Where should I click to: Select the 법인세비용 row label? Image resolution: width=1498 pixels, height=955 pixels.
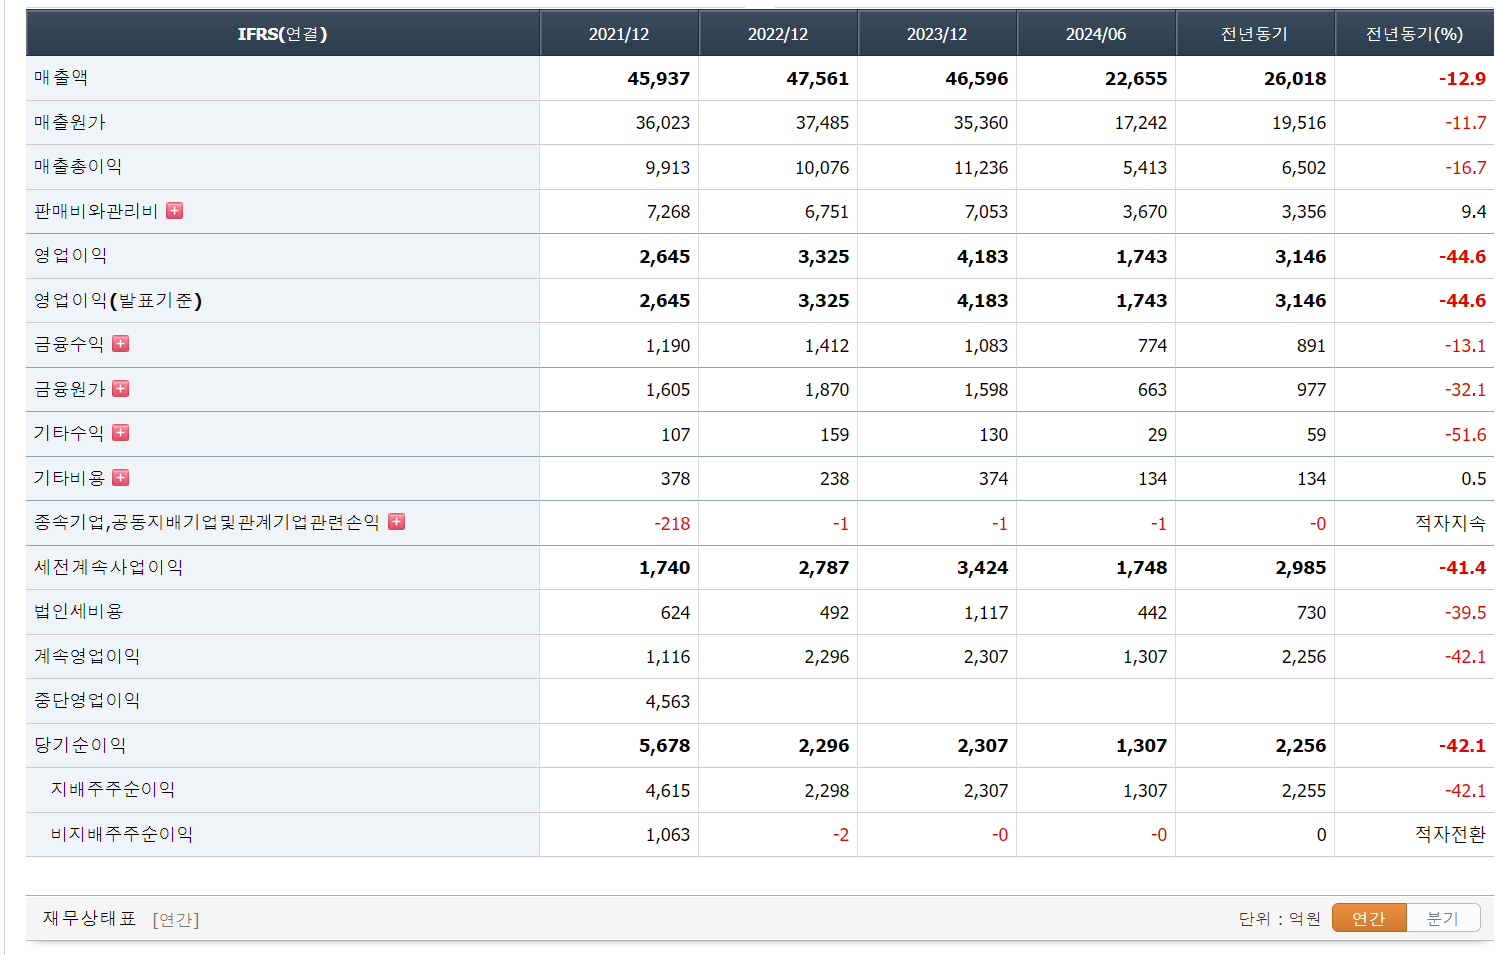coord(79,611)
